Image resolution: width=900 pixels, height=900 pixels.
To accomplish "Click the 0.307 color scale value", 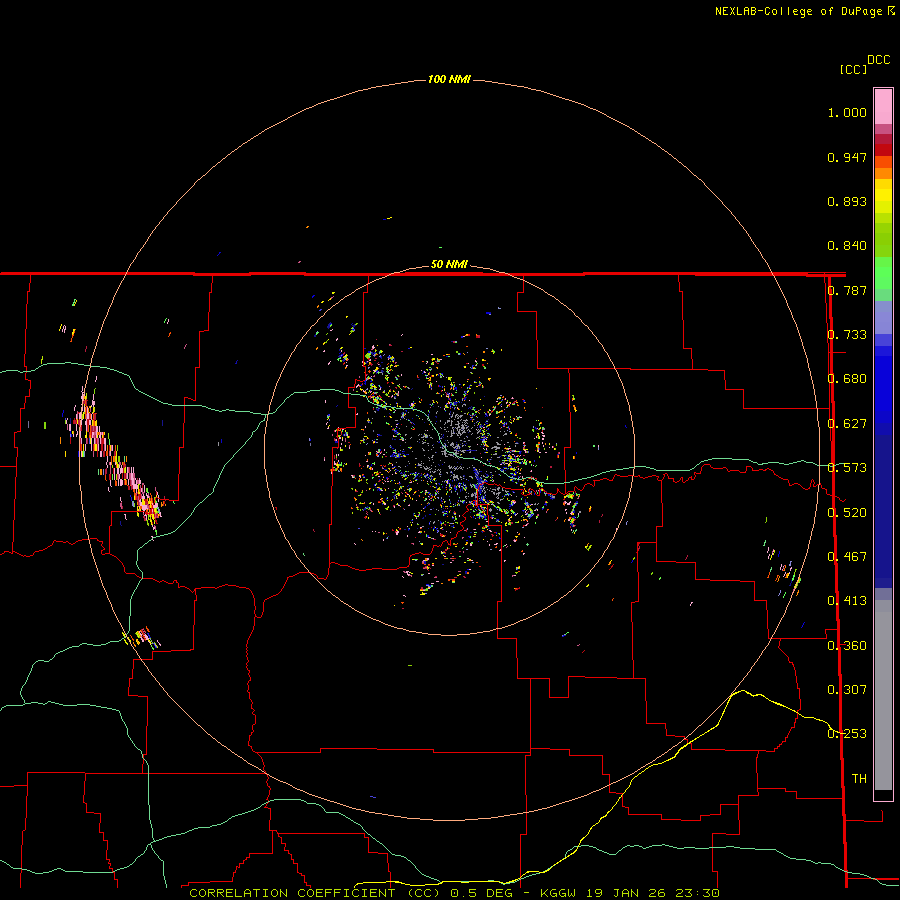I will pyautogui.click(x=847, y=690).
